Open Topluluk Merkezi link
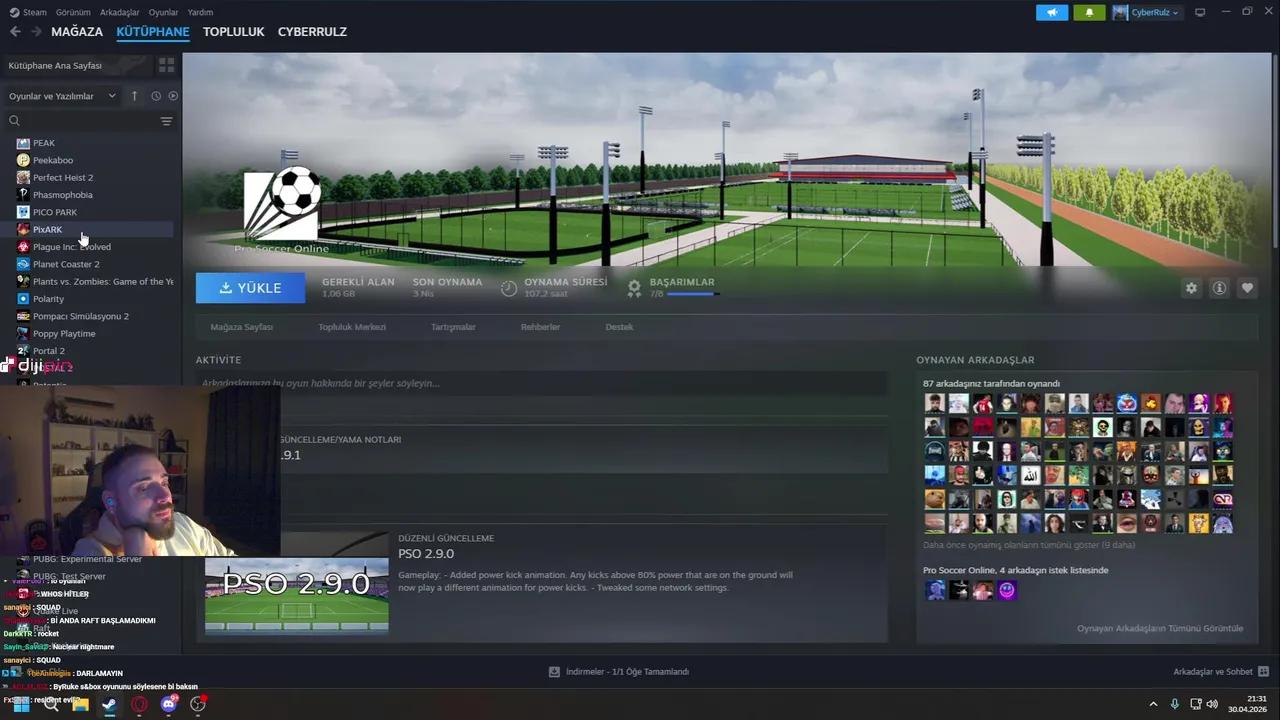Image resolution: width=1280 pixels, height=720 pixels. [x=352, y=327]
